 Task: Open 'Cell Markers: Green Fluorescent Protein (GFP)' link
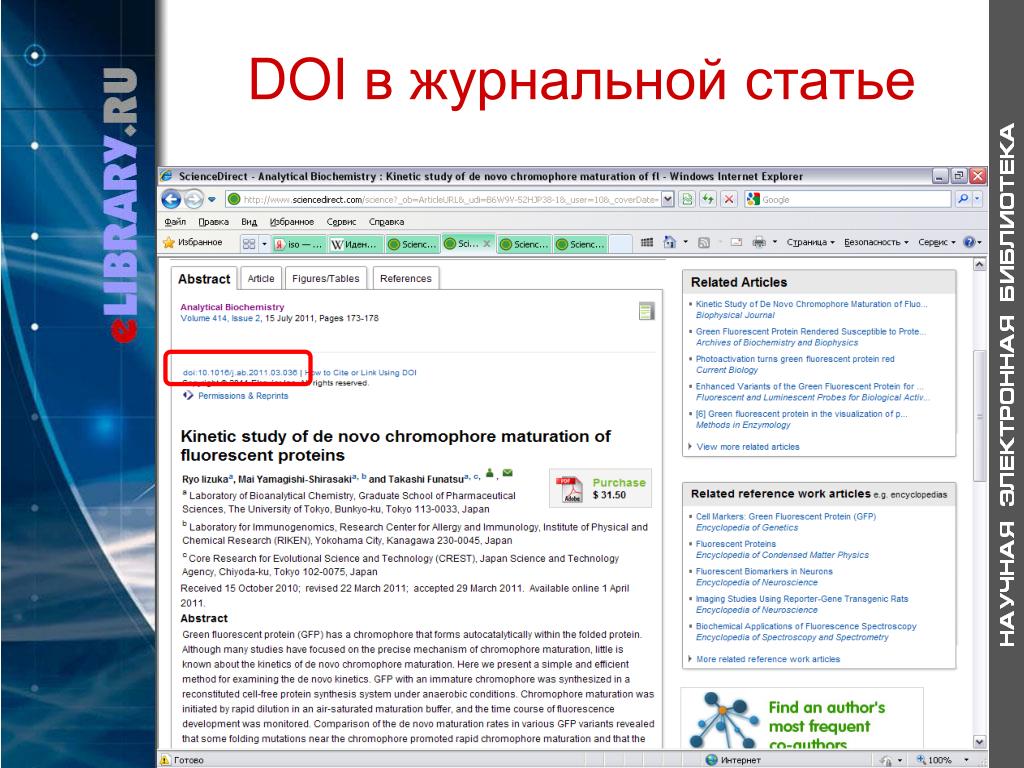pos(786,517)
